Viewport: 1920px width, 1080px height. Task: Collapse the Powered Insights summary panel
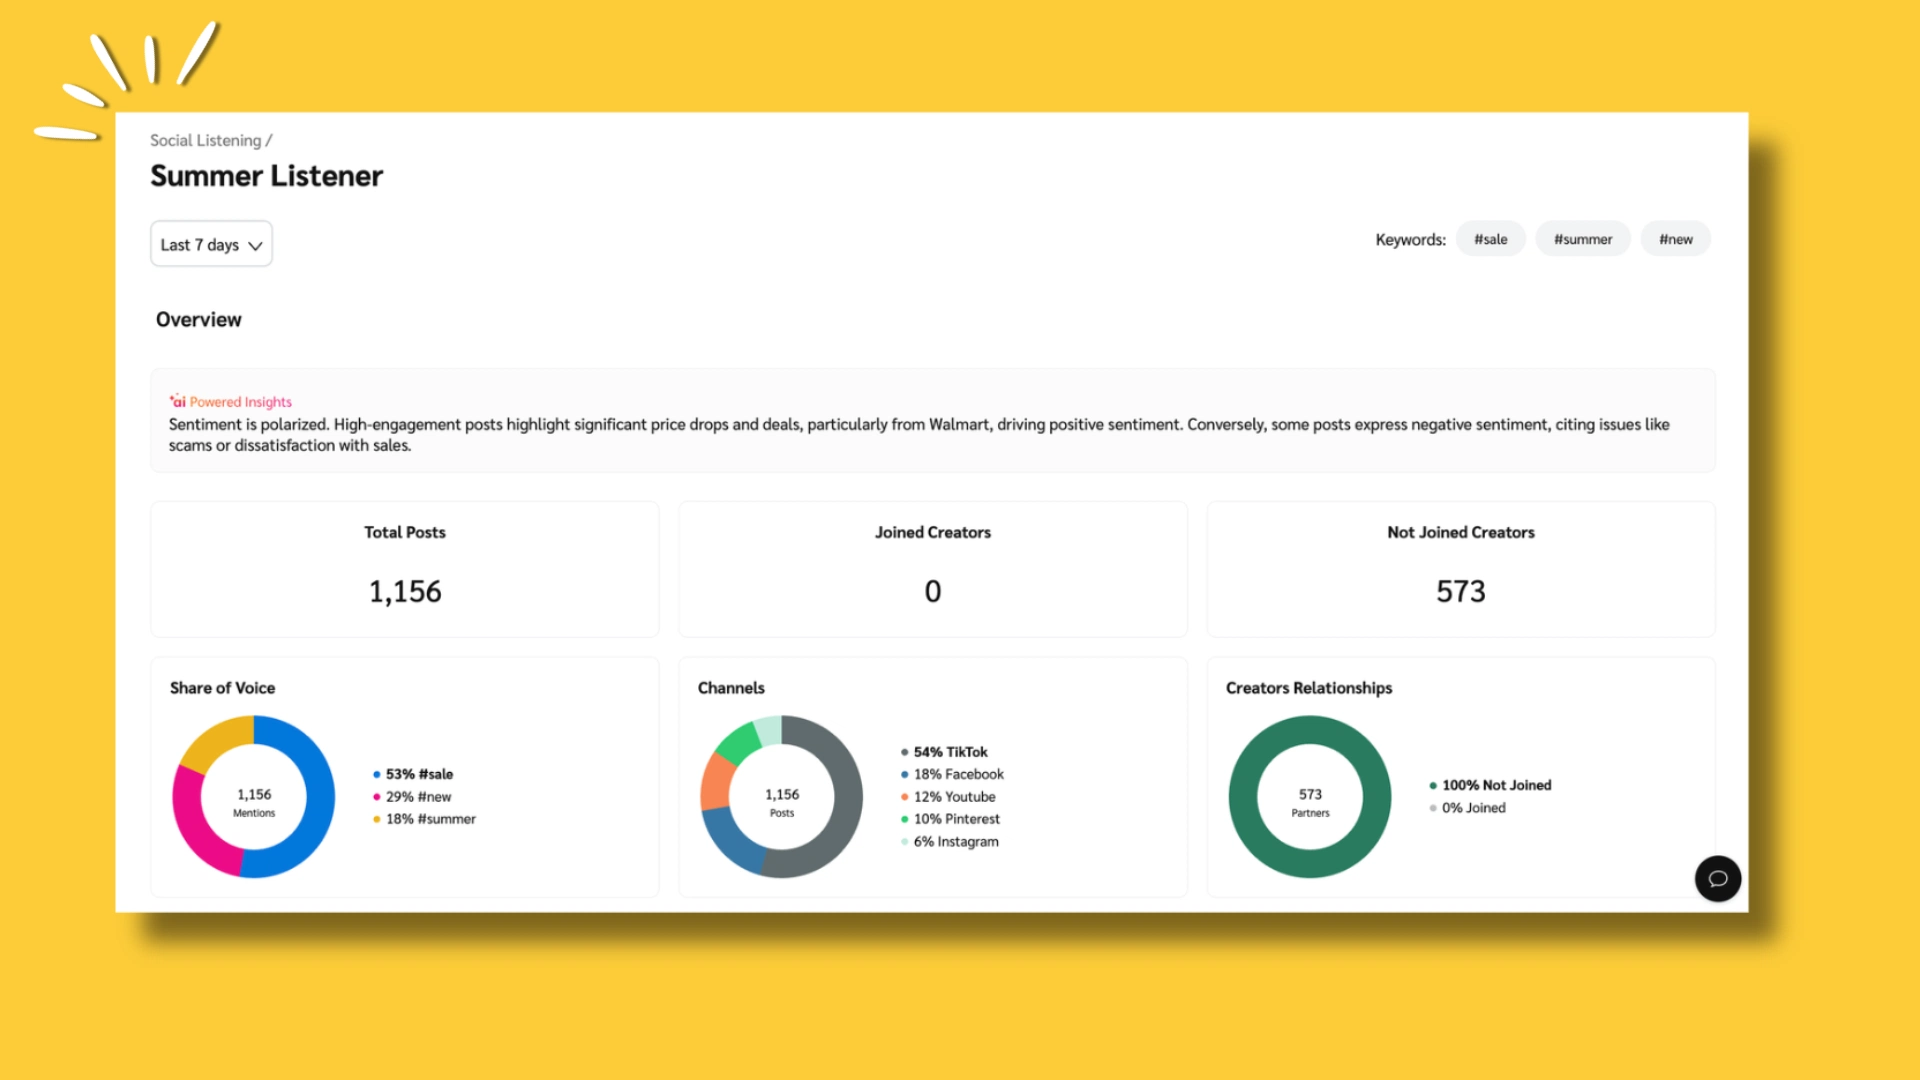click(932, 420)
